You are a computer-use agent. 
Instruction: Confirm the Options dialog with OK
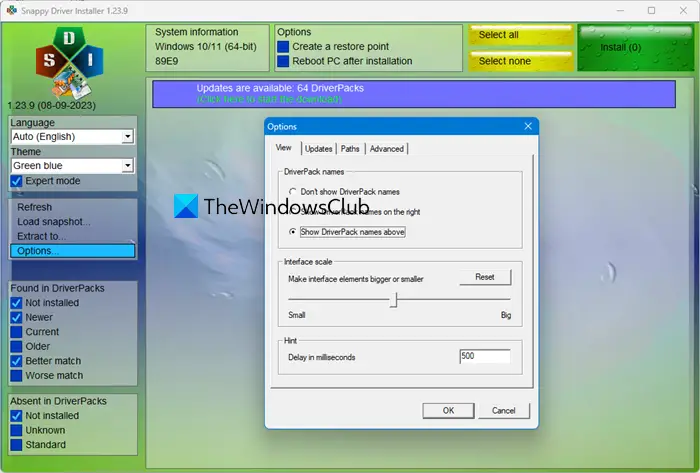coord(448,411)
